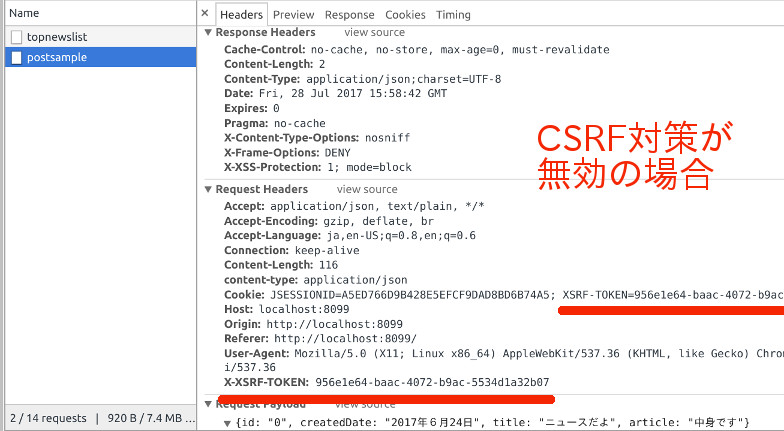Click the topnewslist file icon

click(x=16, y=37)
